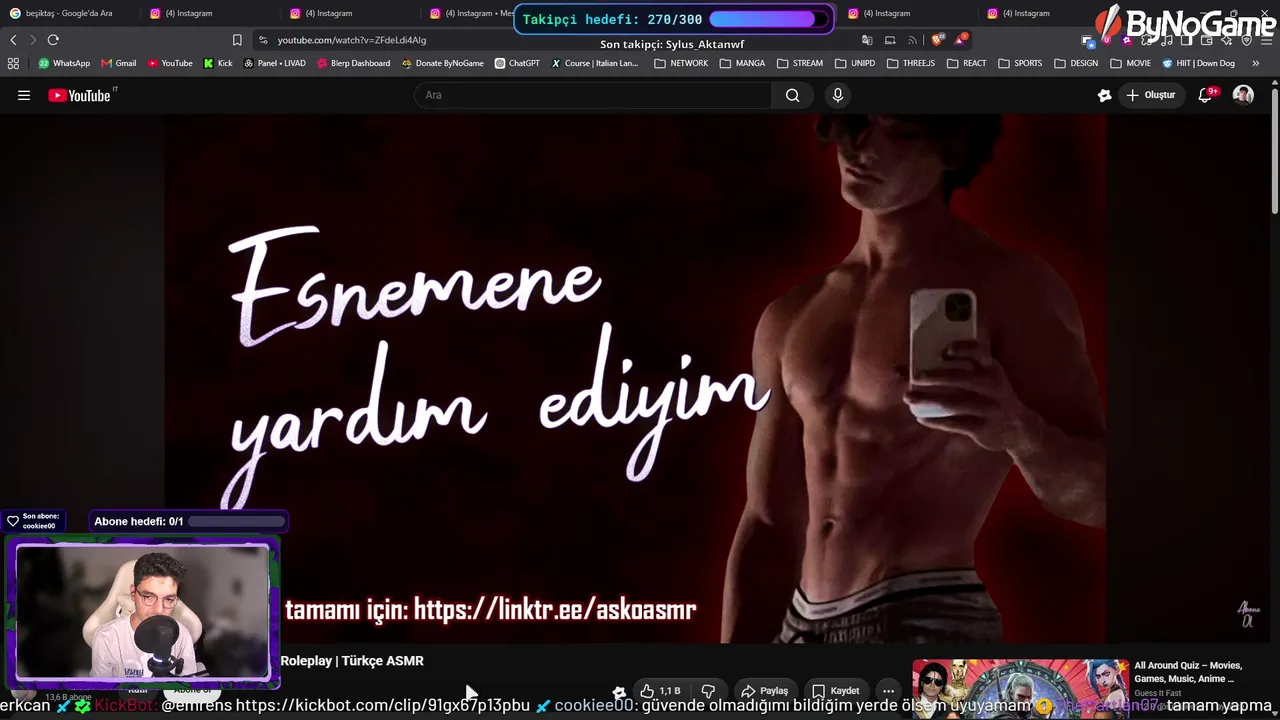The width and height of the screenshot is (1280, 720).
Task: Open the browser apps grid icon
Action: click(x=13, y=63)
